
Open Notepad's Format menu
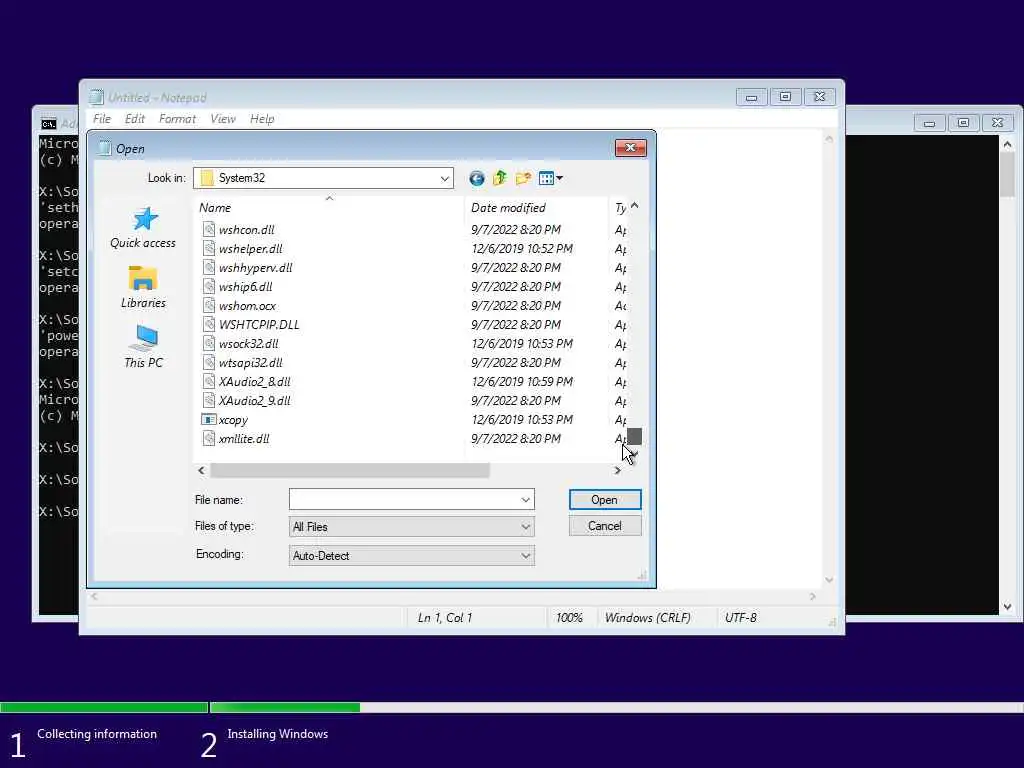(x=177, y=119)
